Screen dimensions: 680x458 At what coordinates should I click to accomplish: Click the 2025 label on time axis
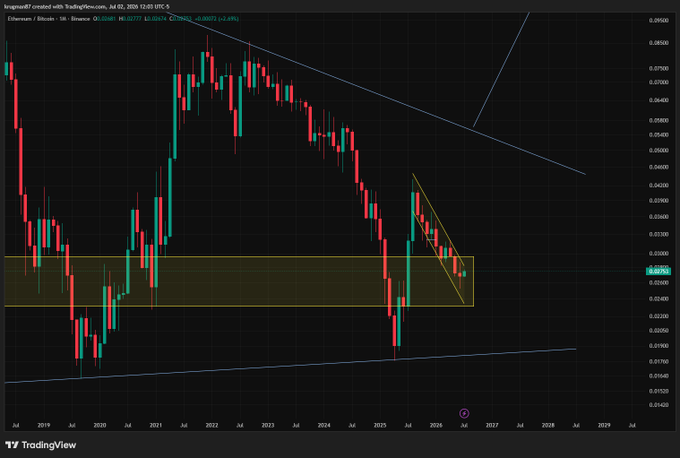[380, 425]
